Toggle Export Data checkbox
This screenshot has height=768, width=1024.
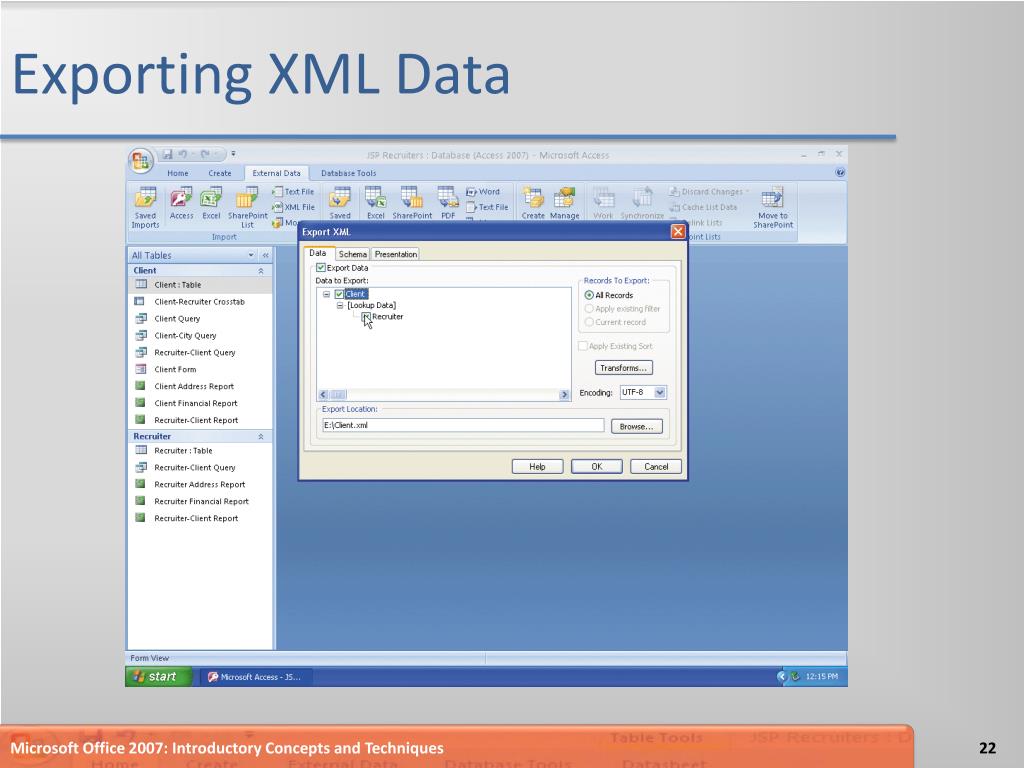tap(321, 267)
